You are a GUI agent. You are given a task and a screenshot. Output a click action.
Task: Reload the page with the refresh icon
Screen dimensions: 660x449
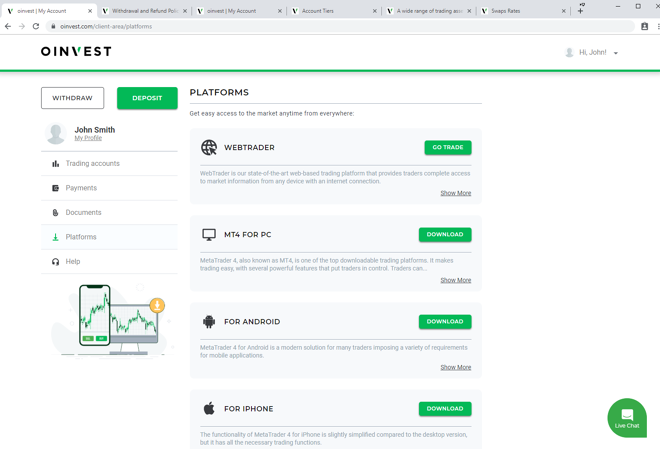tap(36, 26)
